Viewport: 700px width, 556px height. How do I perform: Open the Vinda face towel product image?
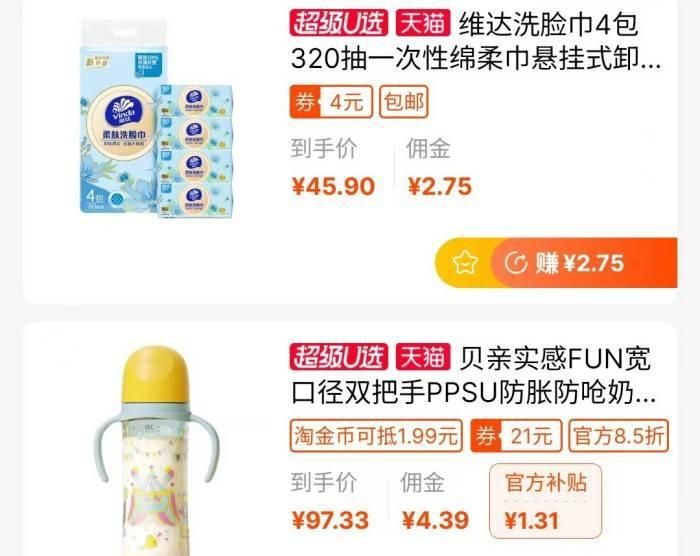pyautogui.click(x=156, y=118)
